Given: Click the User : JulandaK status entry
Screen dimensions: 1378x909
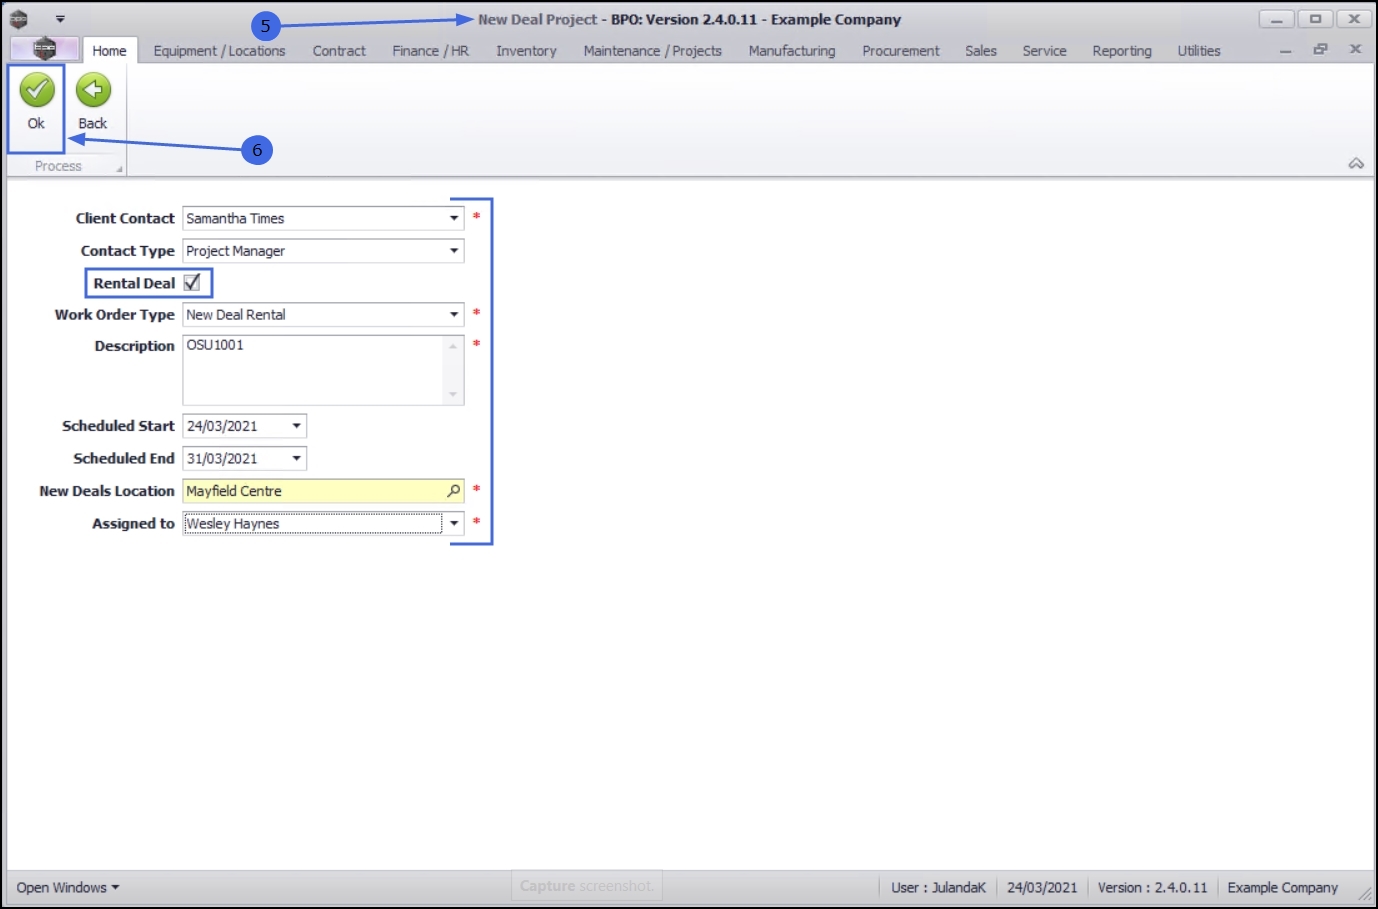Looking at the screenshot, I should coord(938,888).
